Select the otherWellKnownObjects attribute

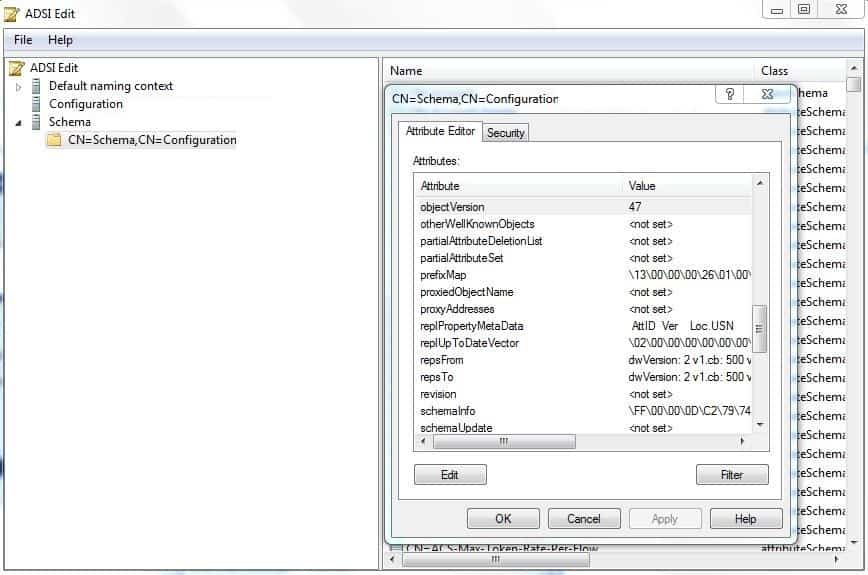[x=583, y=224]
